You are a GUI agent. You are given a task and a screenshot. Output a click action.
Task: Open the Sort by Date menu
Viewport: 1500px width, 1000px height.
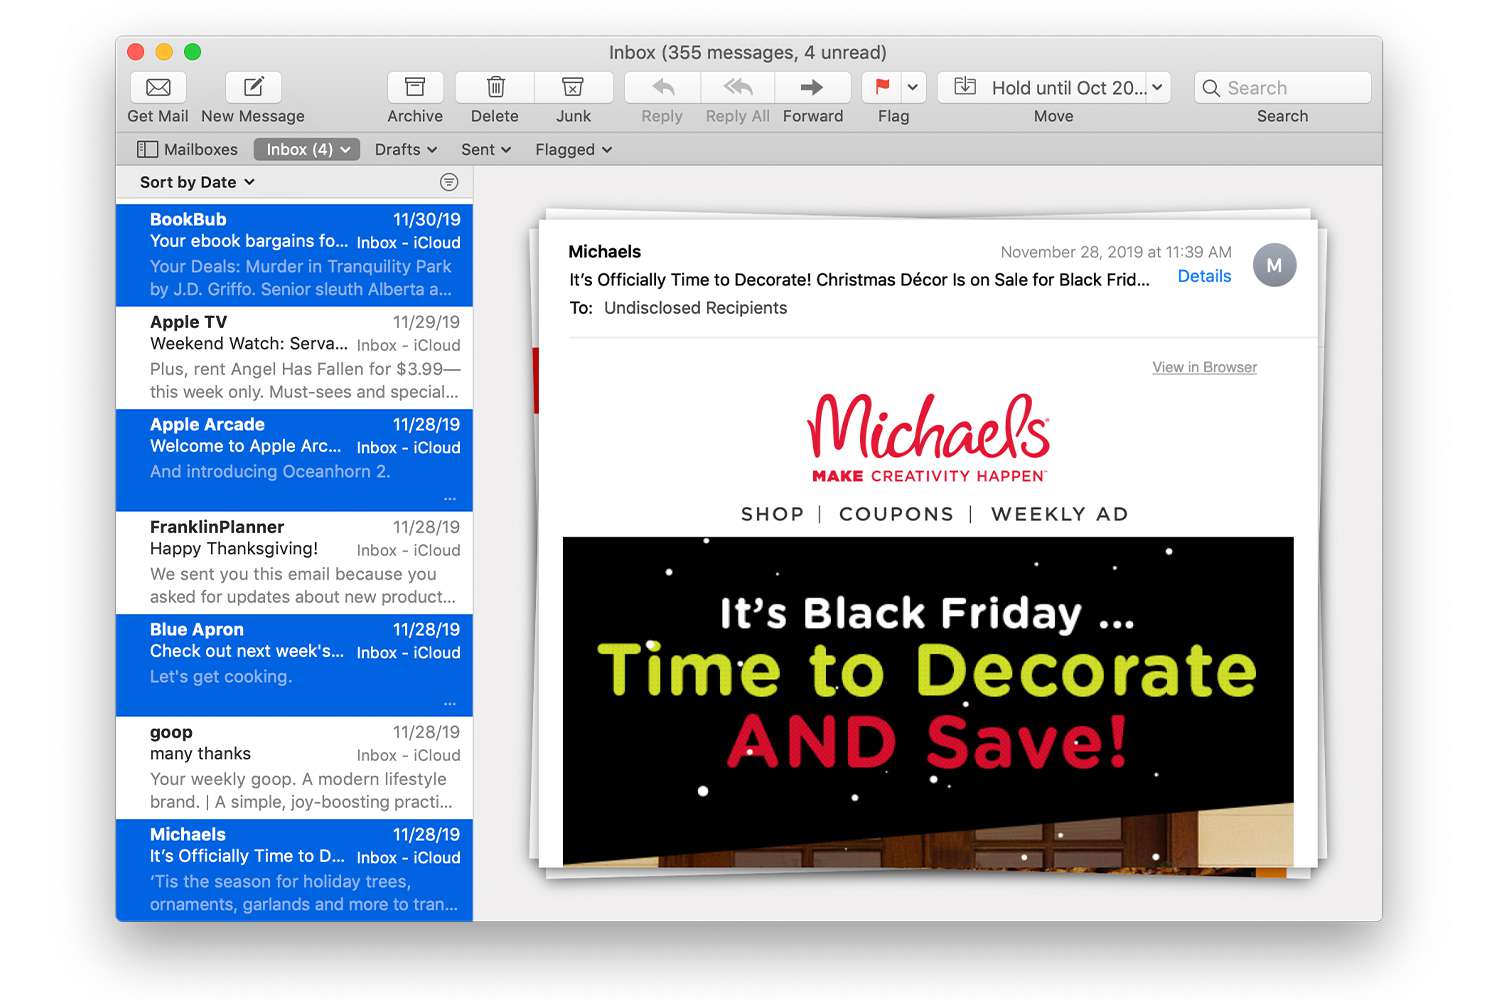point(197,182)
